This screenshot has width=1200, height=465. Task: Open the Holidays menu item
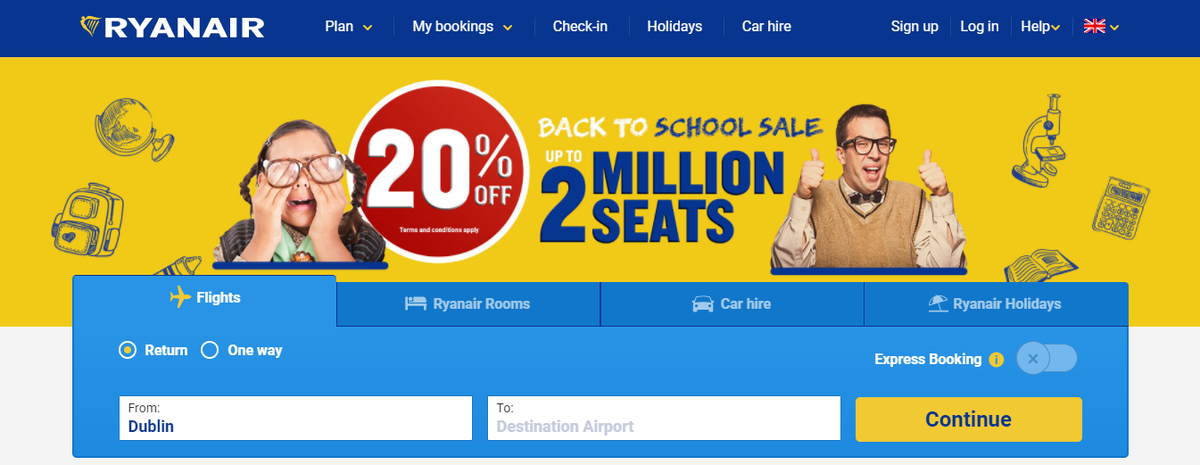point(674,27)
